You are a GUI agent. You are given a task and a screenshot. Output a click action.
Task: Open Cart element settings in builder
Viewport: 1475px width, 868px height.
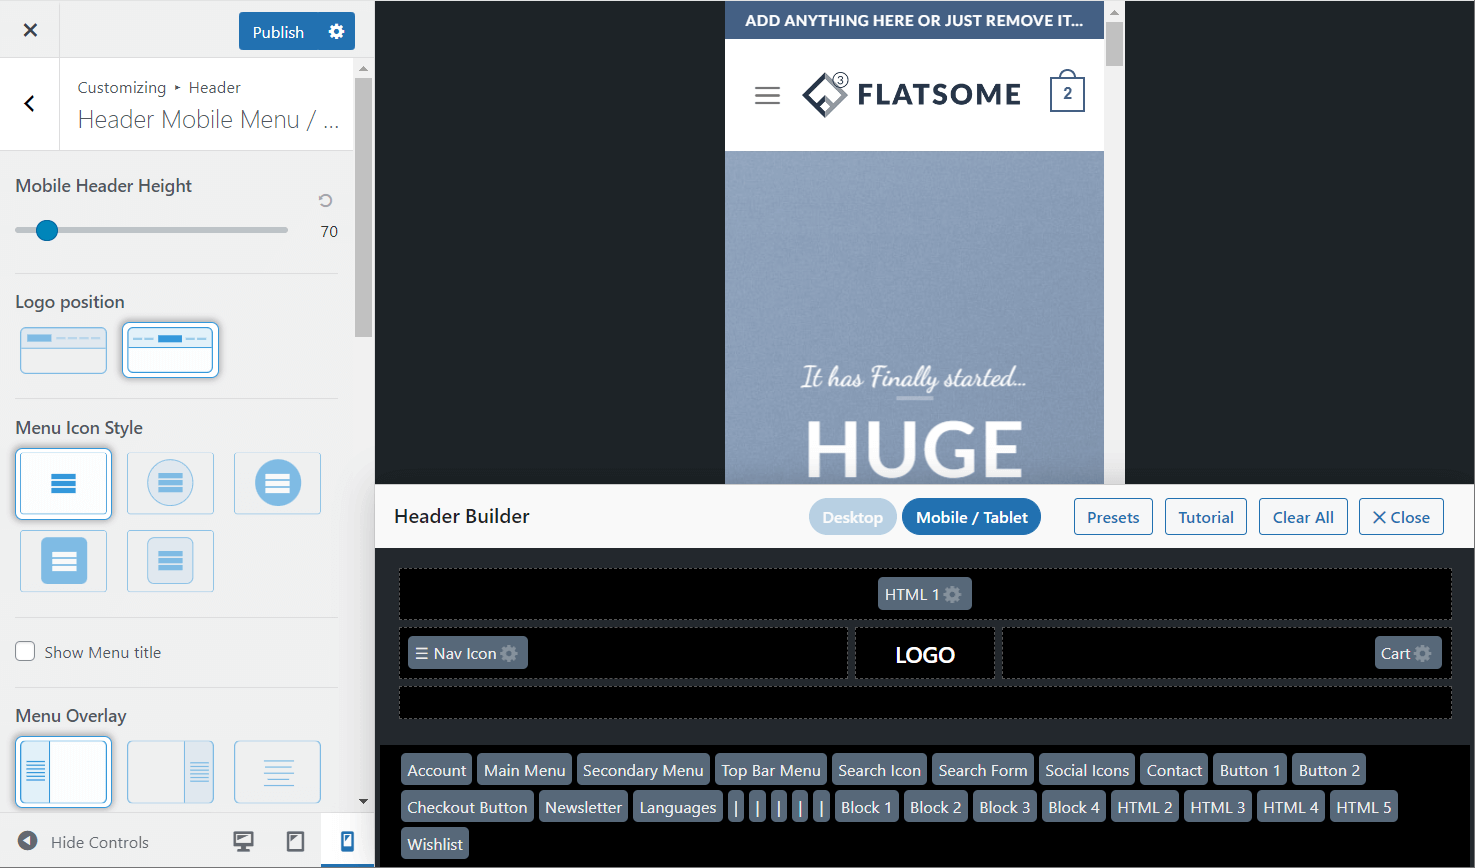pos(1423,654)
